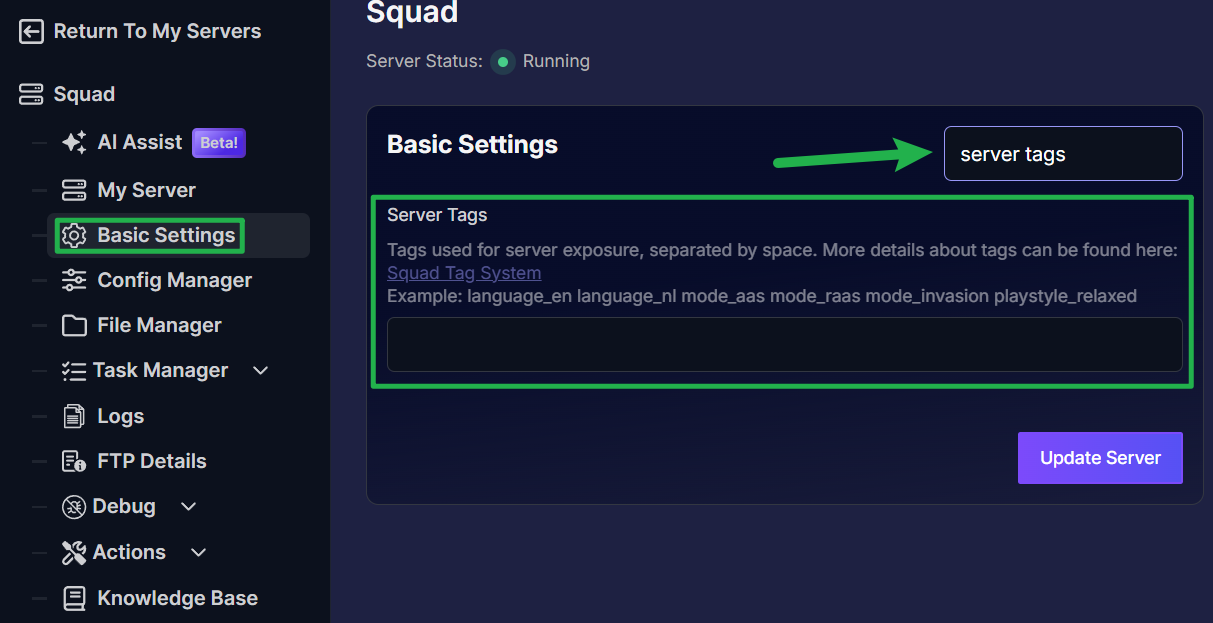Screen dimensions: 1213x623
Task: Click the Example tags line text
Action: [x=762, y=297]
